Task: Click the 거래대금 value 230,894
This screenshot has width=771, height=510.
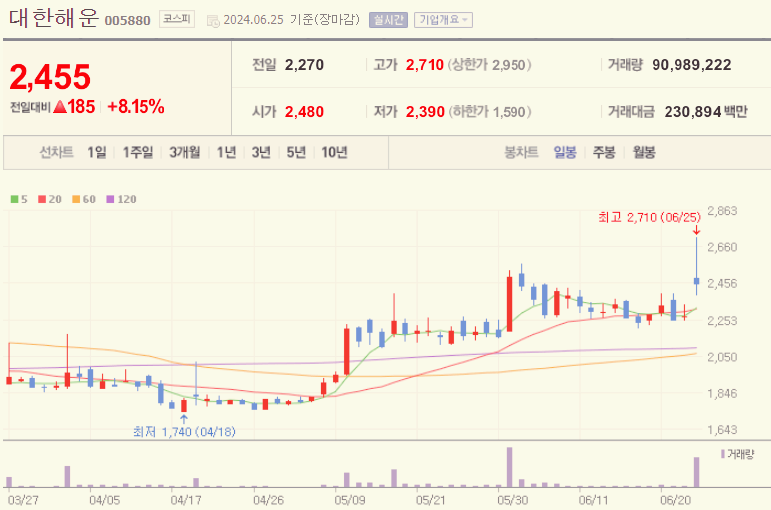Action: tap(693, 112)
